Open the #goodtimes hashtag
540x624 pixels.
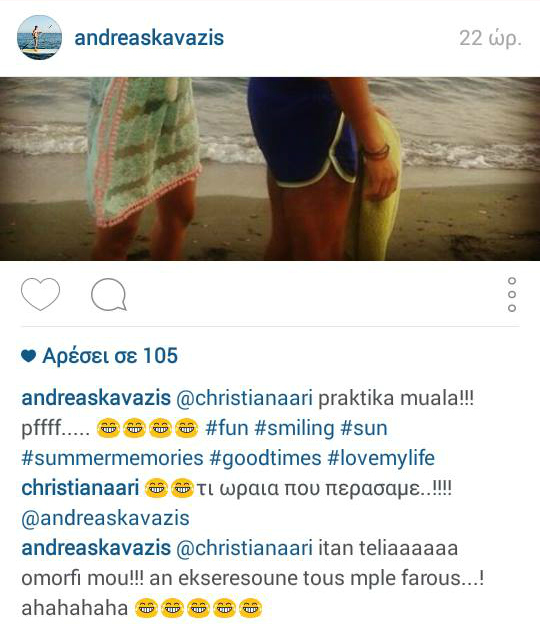[x=265, y=458]
